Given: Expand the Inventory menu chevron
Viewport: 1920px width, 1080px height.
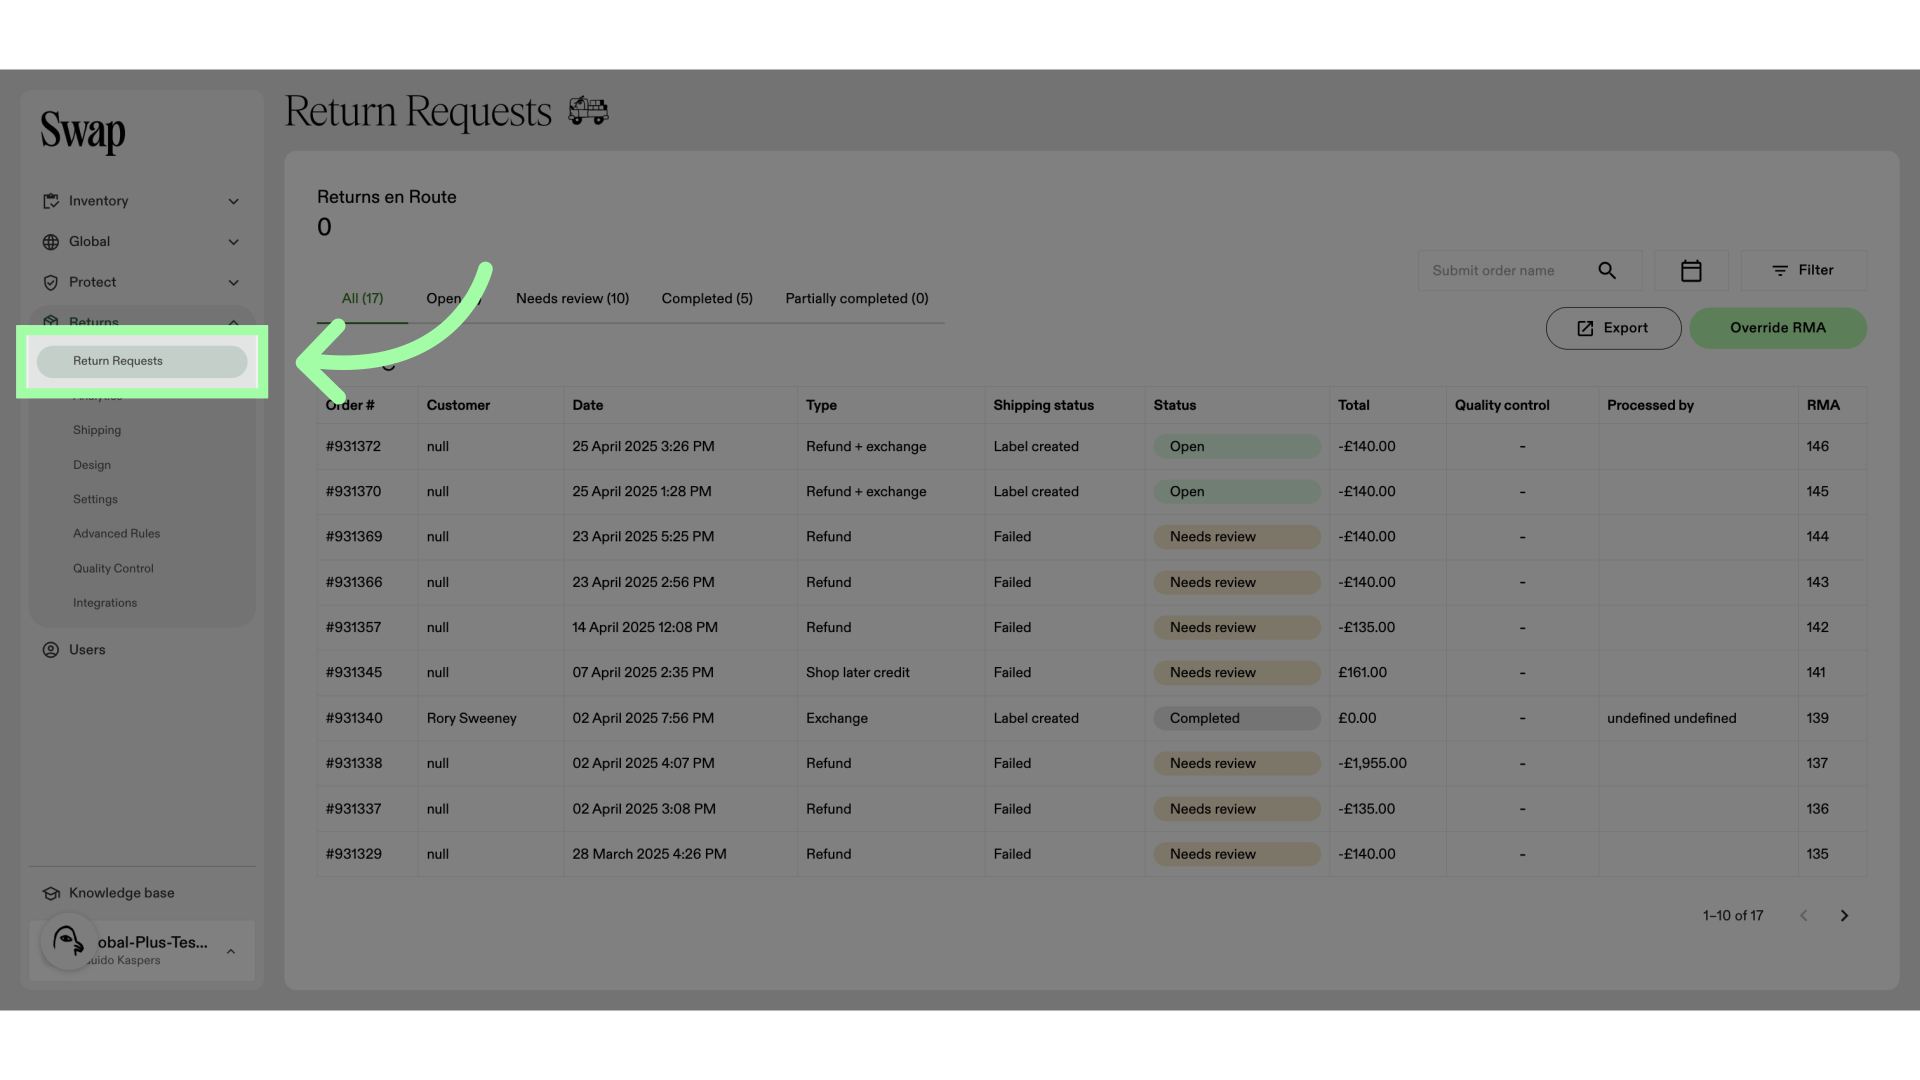Looking at the screenshot, I should pyautogui.click(x=233, y=202).
